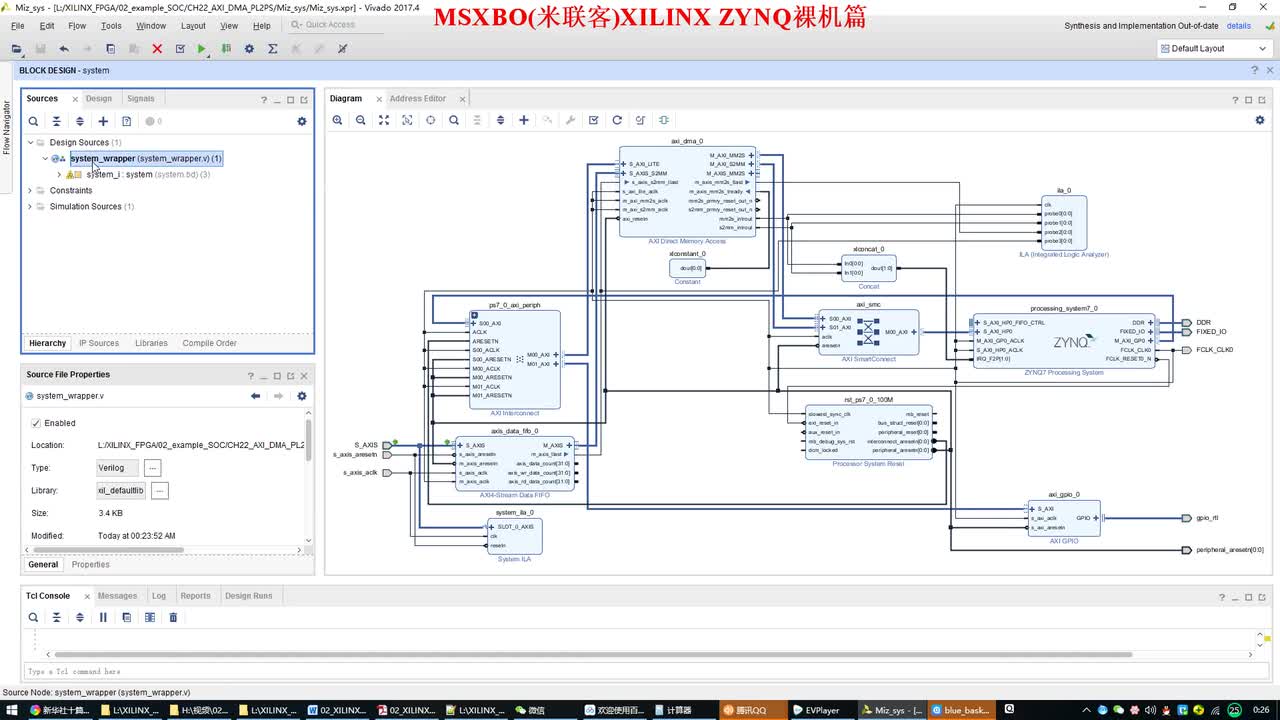The height and width of the screenshot is (720, 1280).
Task: Click the Undo arrow in main toolbar
Action: click(x=64, y=48)
